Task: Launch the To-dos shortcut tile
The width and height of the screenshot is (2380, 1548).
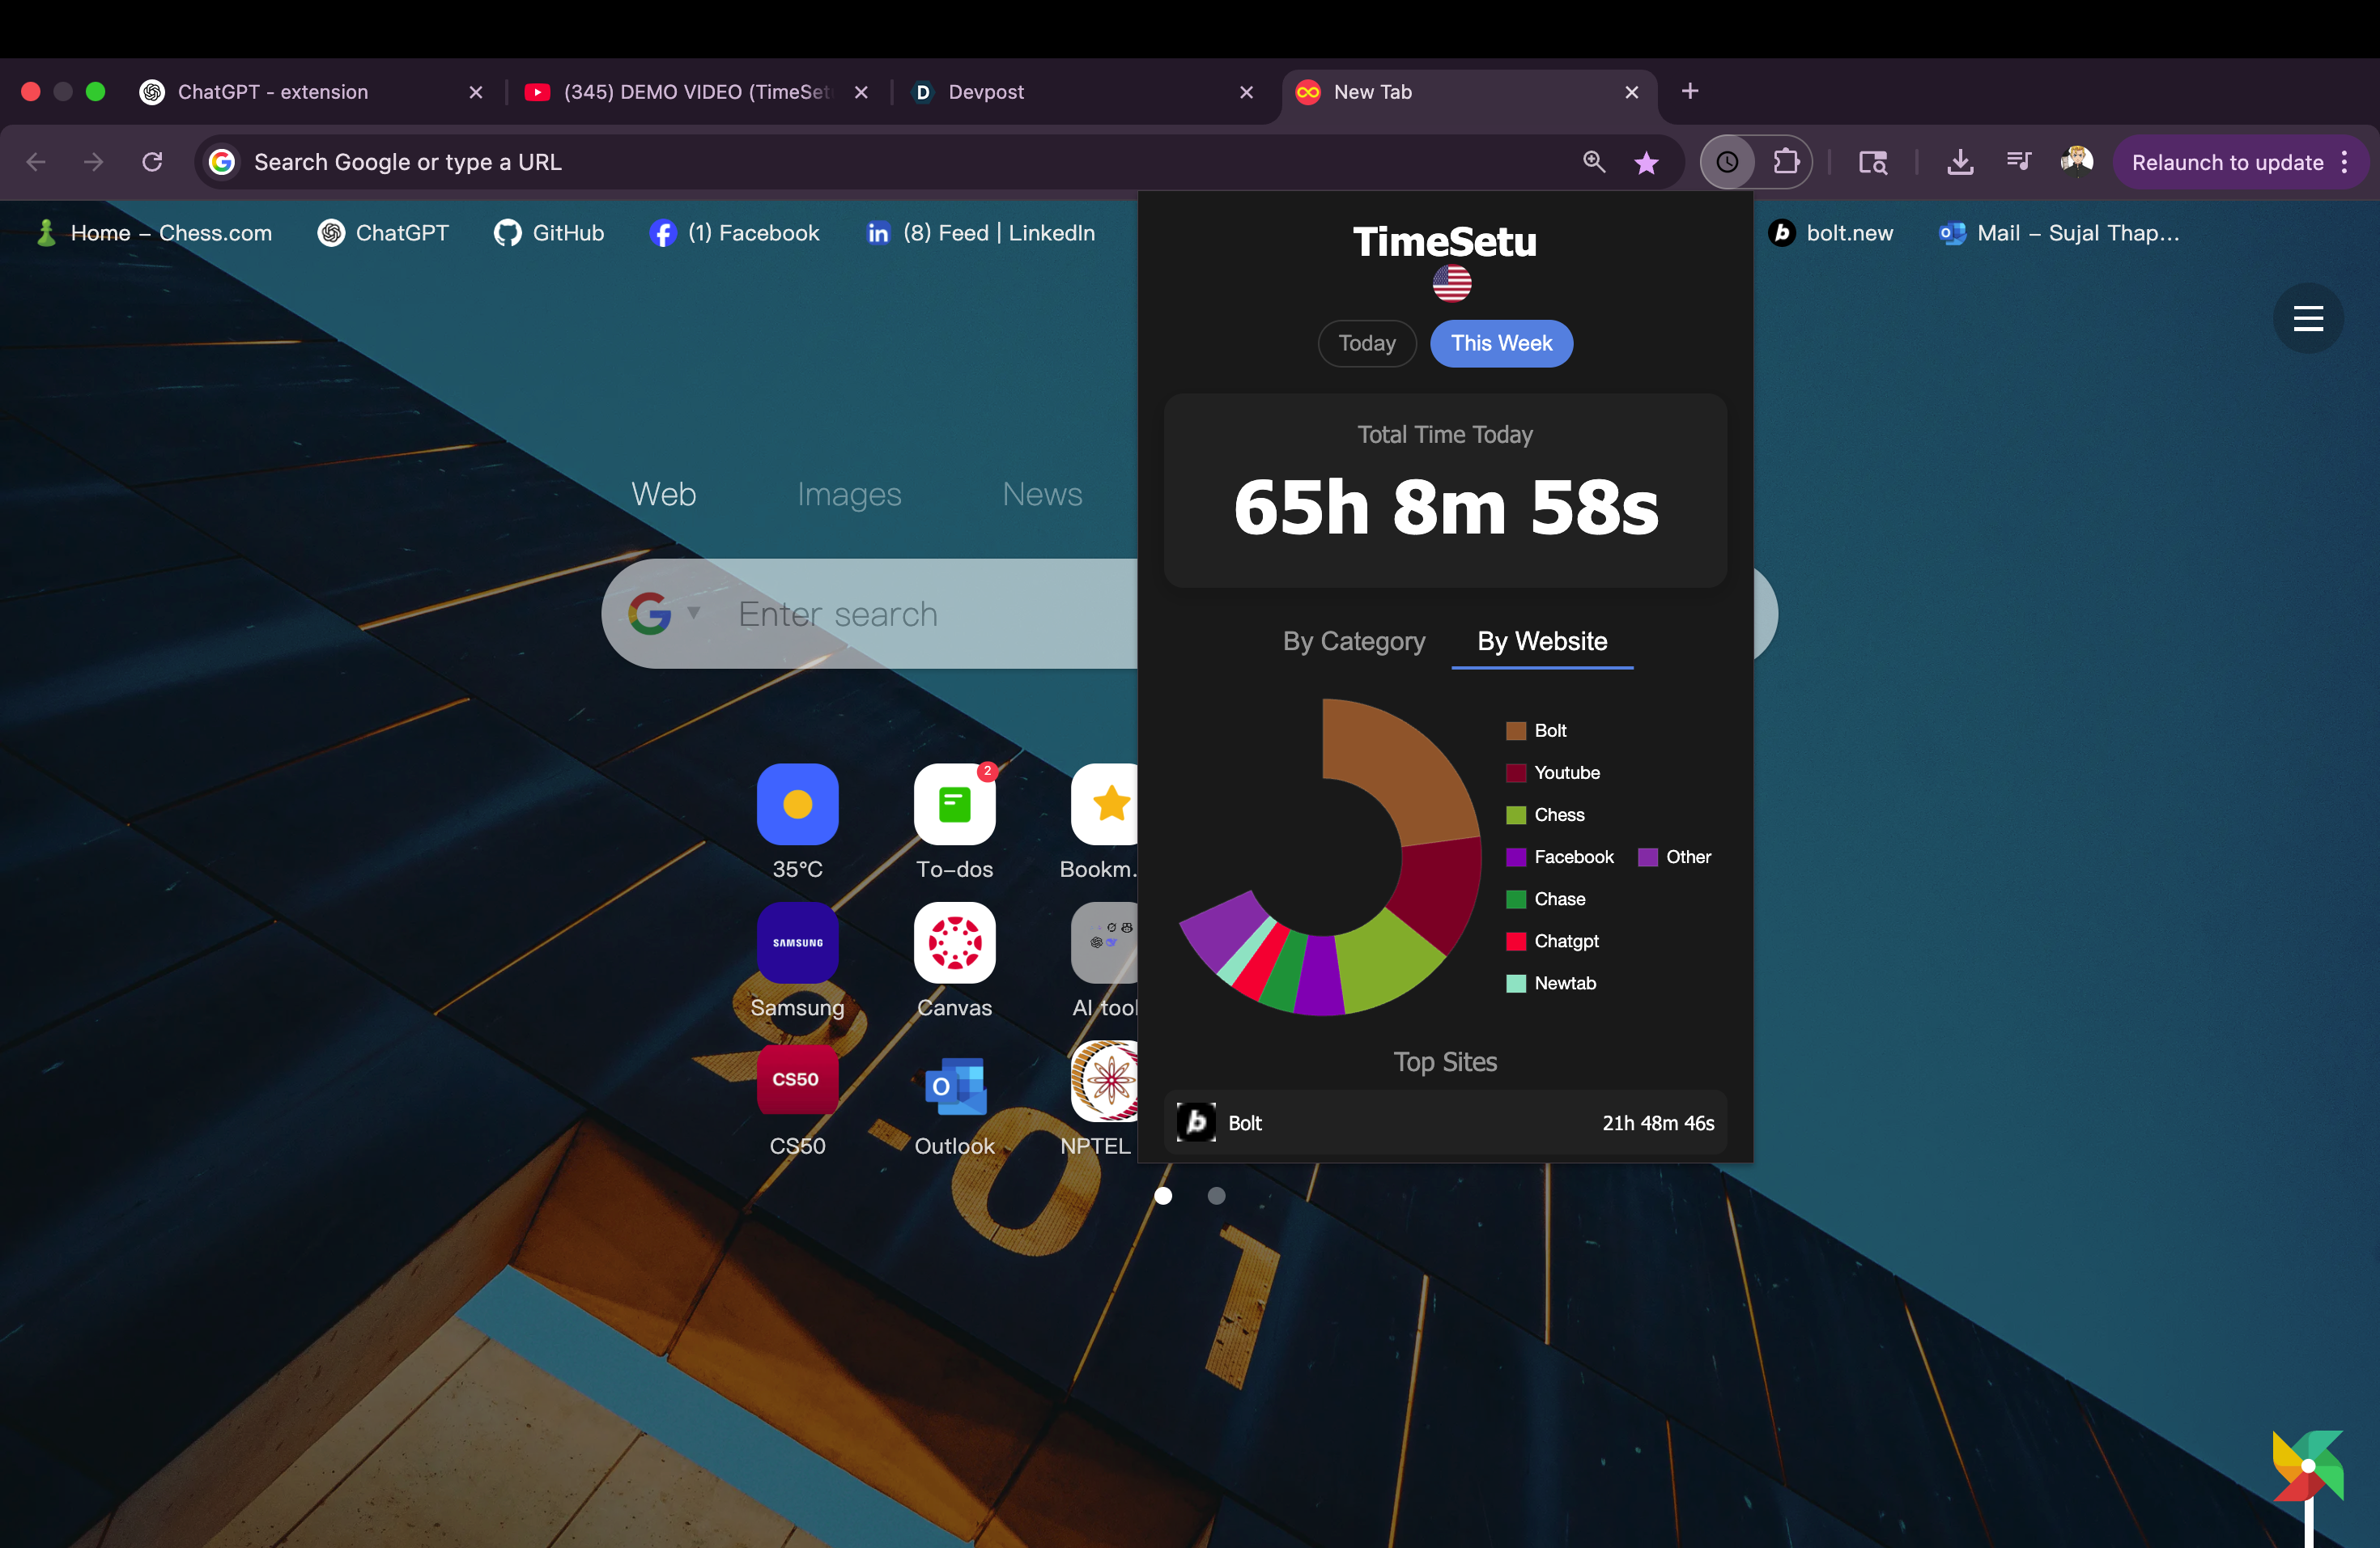Action: click(x=954, y=805)
